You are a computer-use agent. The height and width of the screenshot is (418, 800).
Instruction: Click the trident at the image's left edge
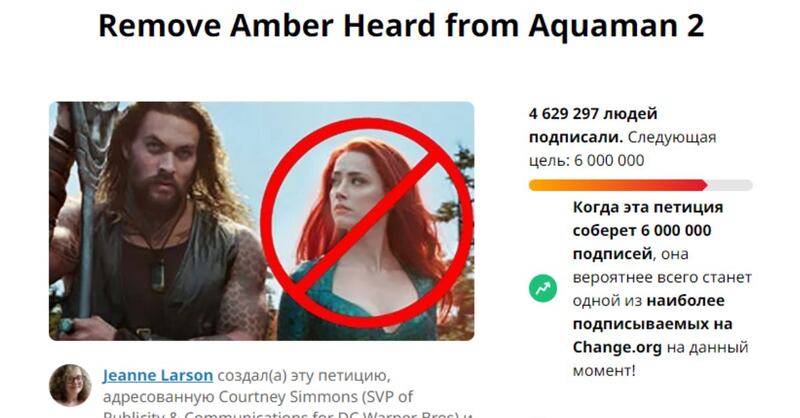[x=86, y=214]
